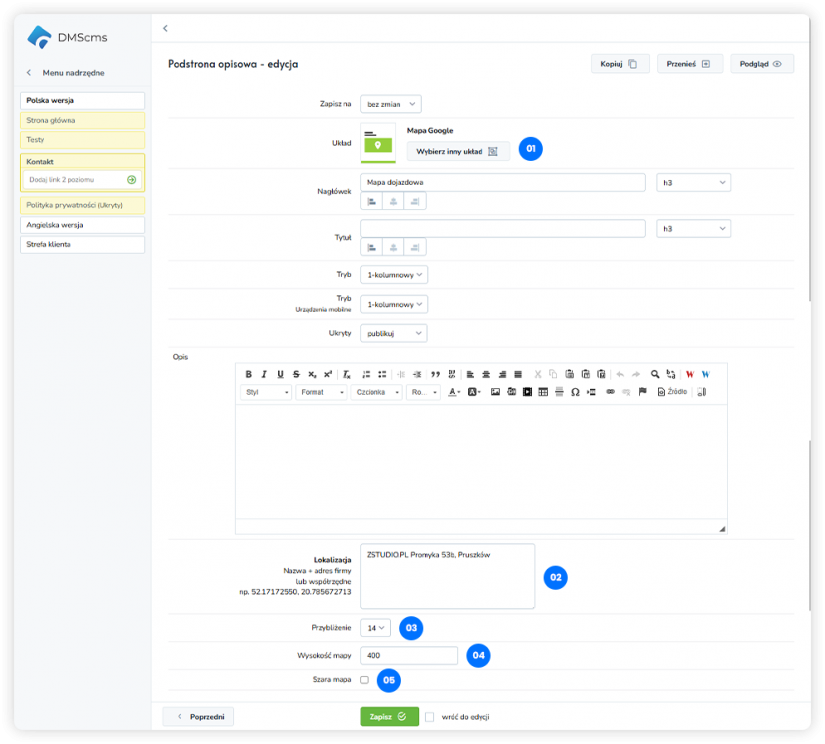Enable the Szara mapa checkbox
The width and height of the screenshot is (825, 744).
click(364, 680)
